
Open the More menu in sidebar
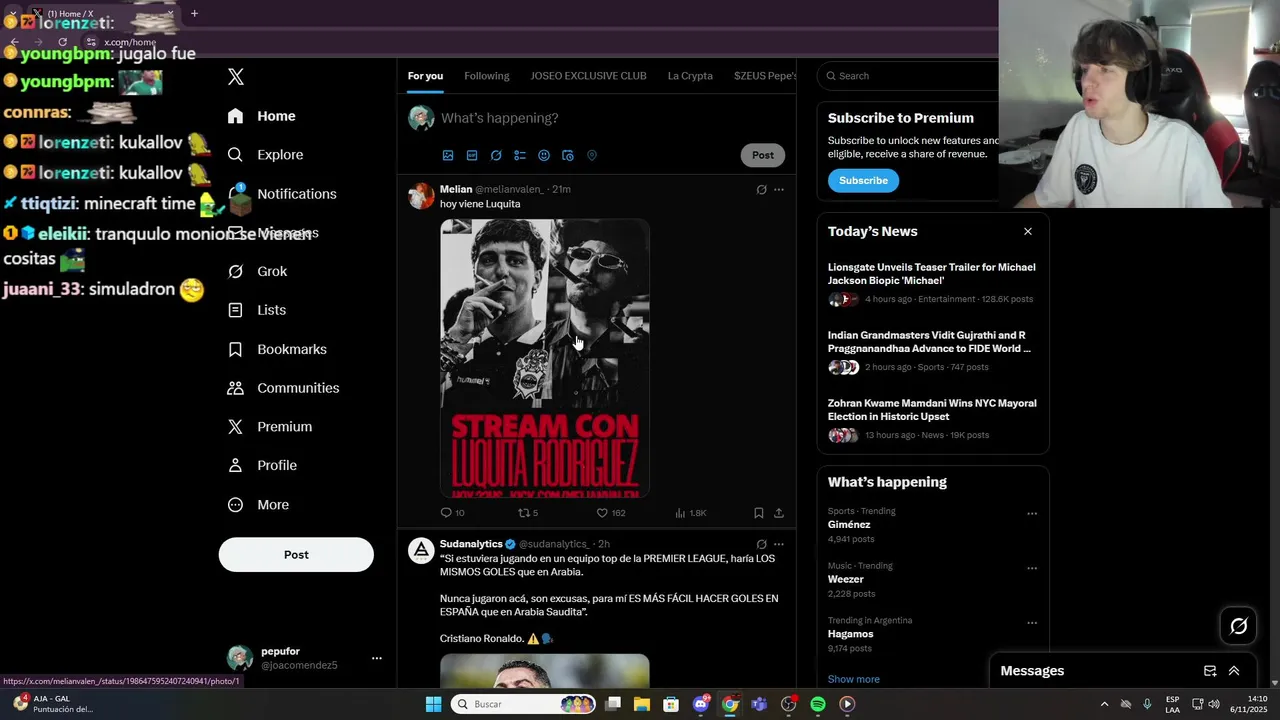click(x=259, y=505)
